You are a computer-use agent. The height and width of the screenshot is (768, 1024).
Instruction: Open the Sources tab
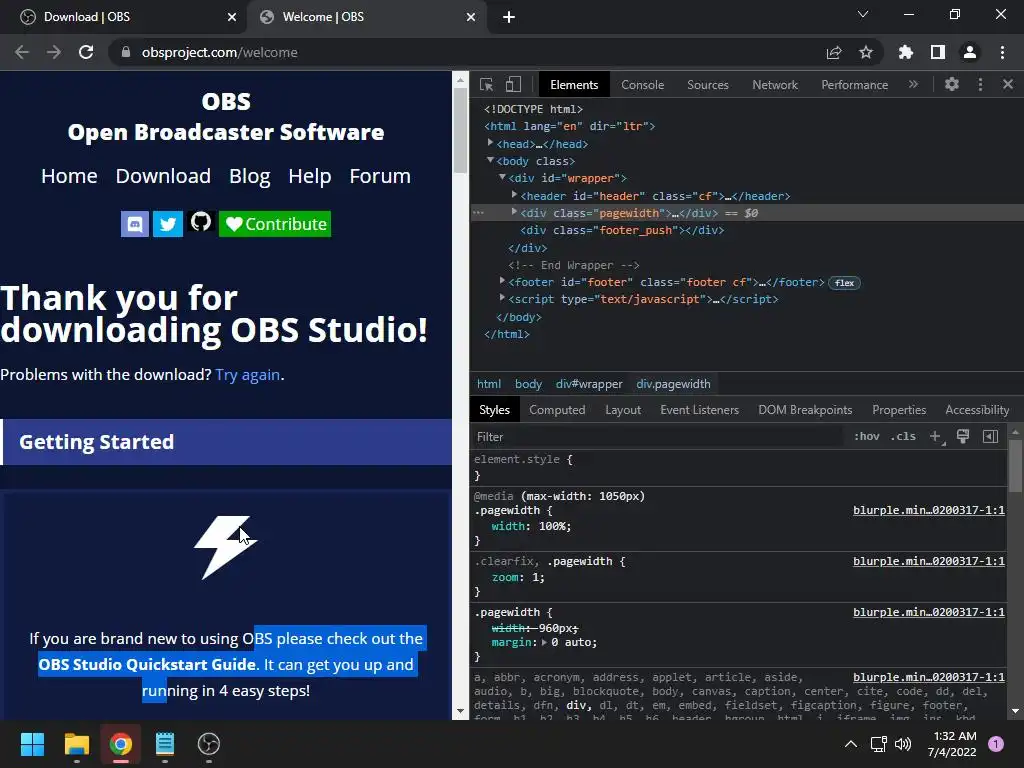tap(707, 85)
